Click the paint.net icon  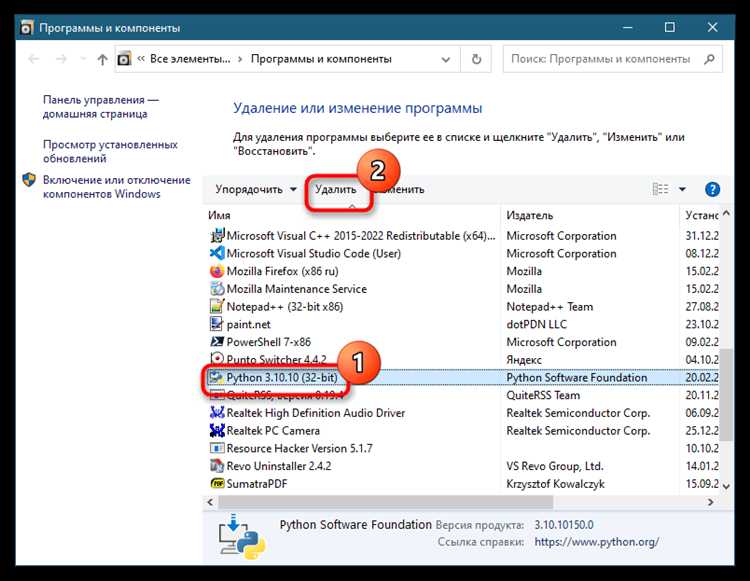click(x=217, y=324)
